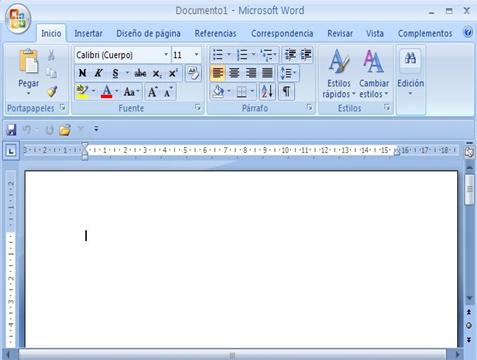
Task: Apply the red font color swatch
Action: 106,91
